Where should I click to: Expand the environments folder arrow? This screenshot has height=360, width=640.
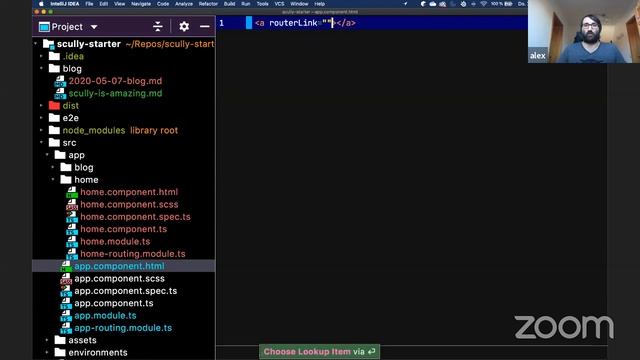(x=47, y=352)
